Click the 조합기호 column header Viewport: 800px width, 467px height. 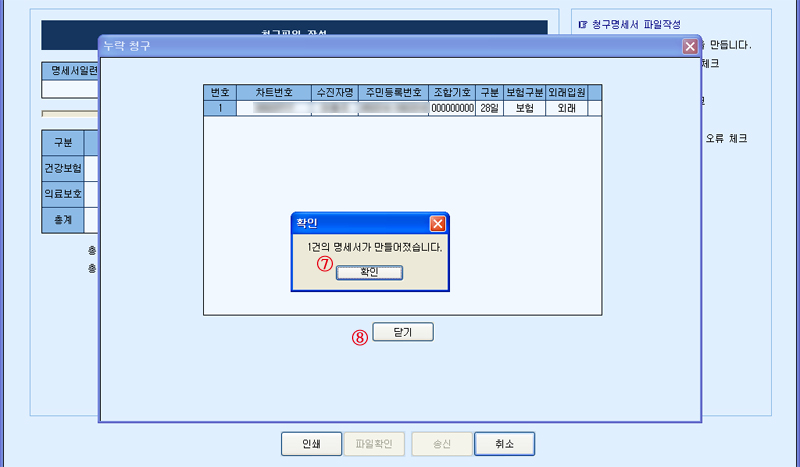click(x=452, y=92)
